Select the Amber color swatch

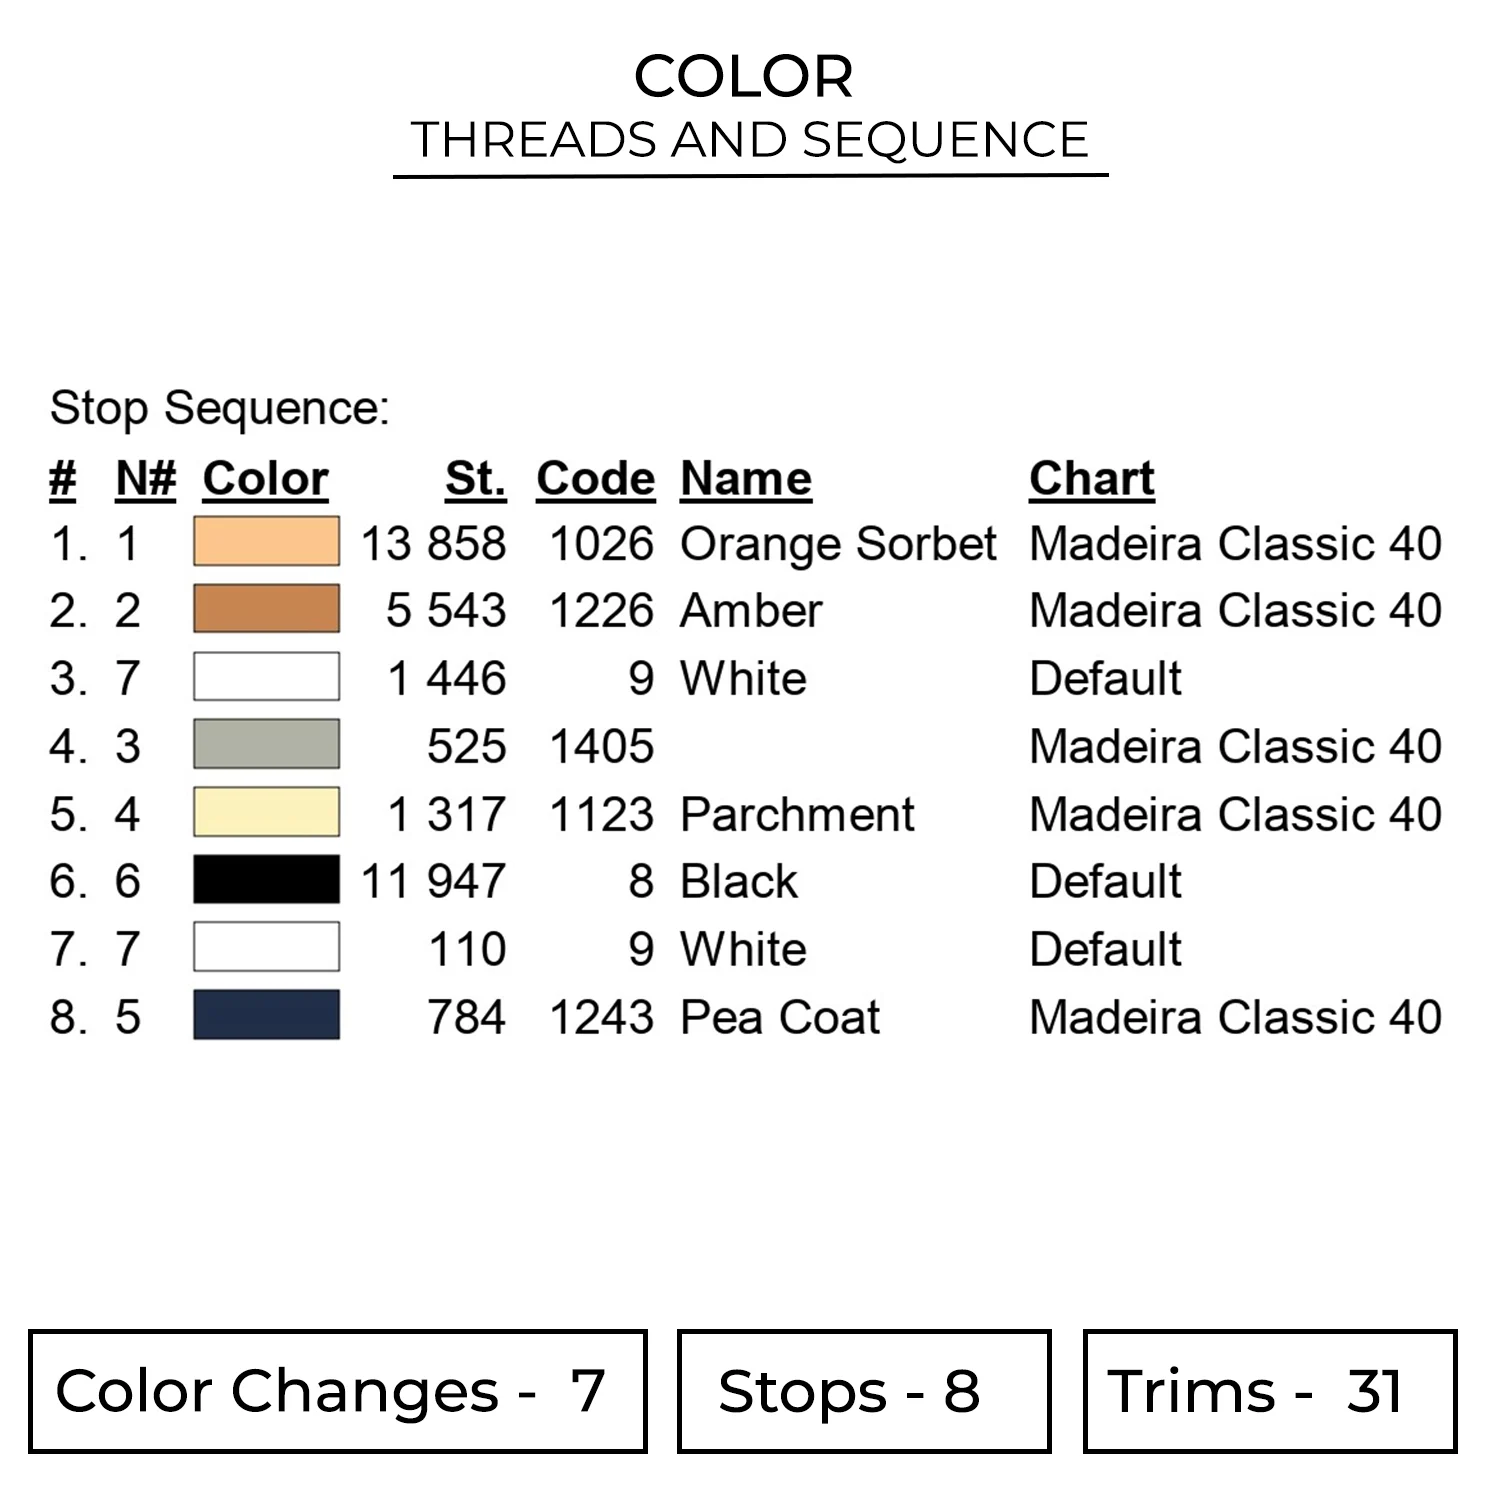(266, 609)
